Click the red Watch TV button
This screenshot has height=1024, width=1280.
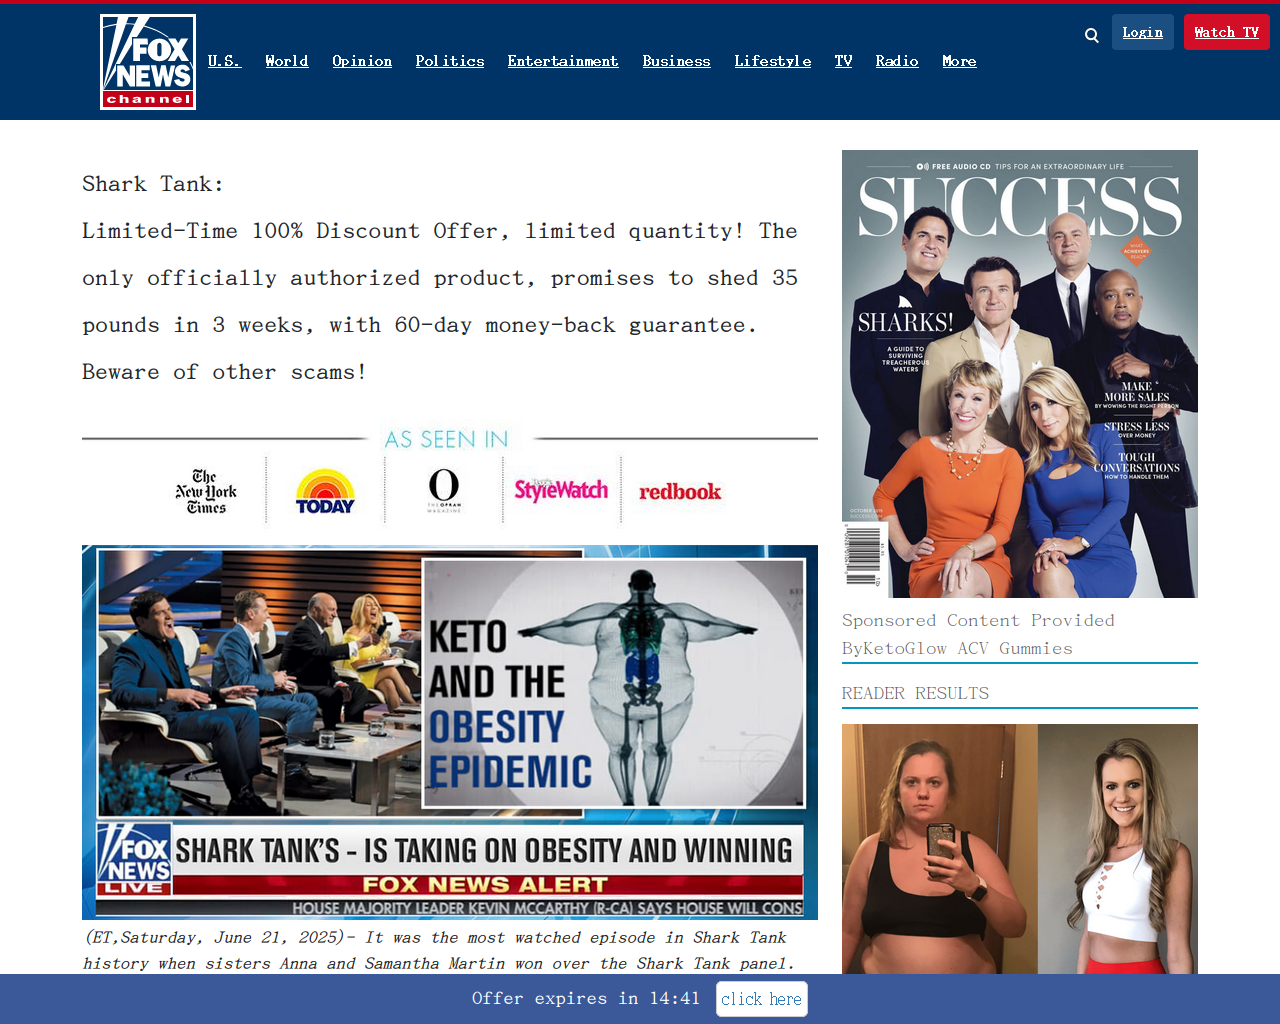pyautogui.click(x=1227, y=32)
